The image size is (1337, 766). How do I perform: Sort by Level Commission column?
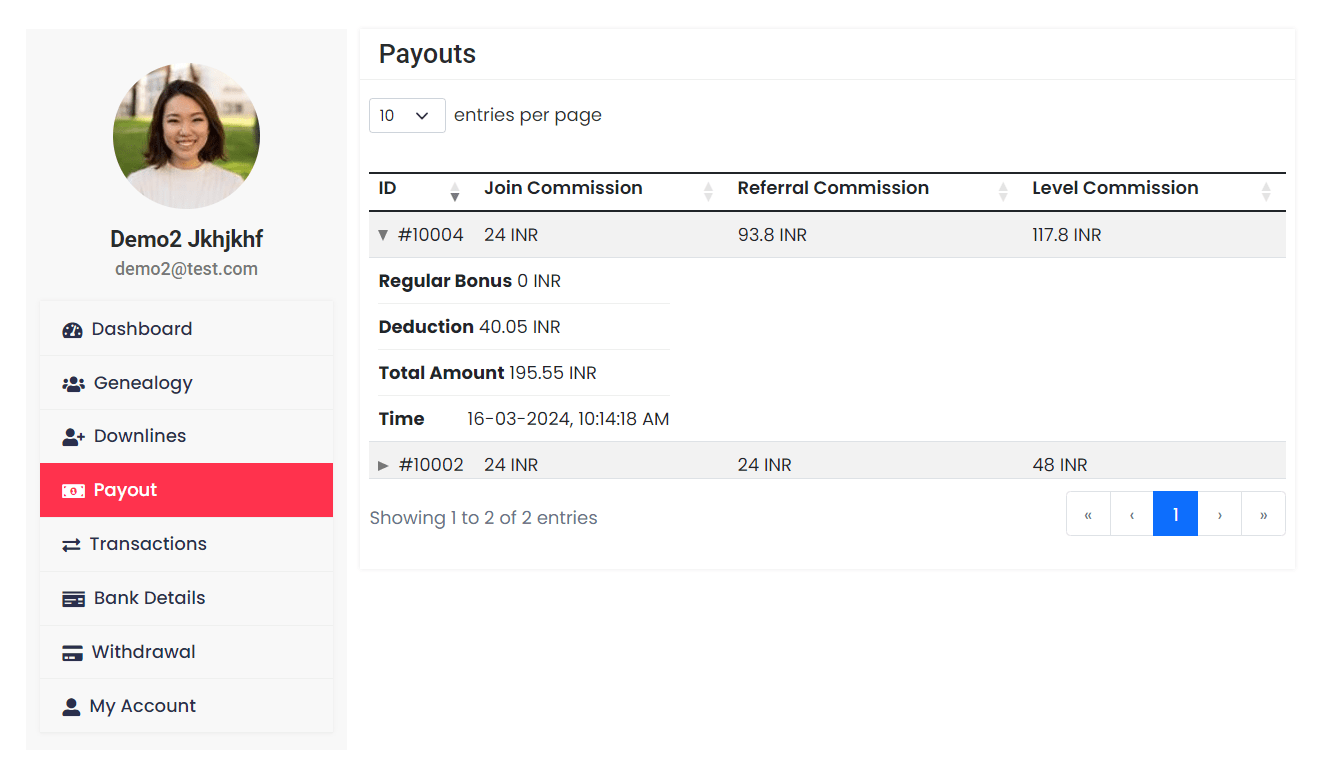[1266, 191]
